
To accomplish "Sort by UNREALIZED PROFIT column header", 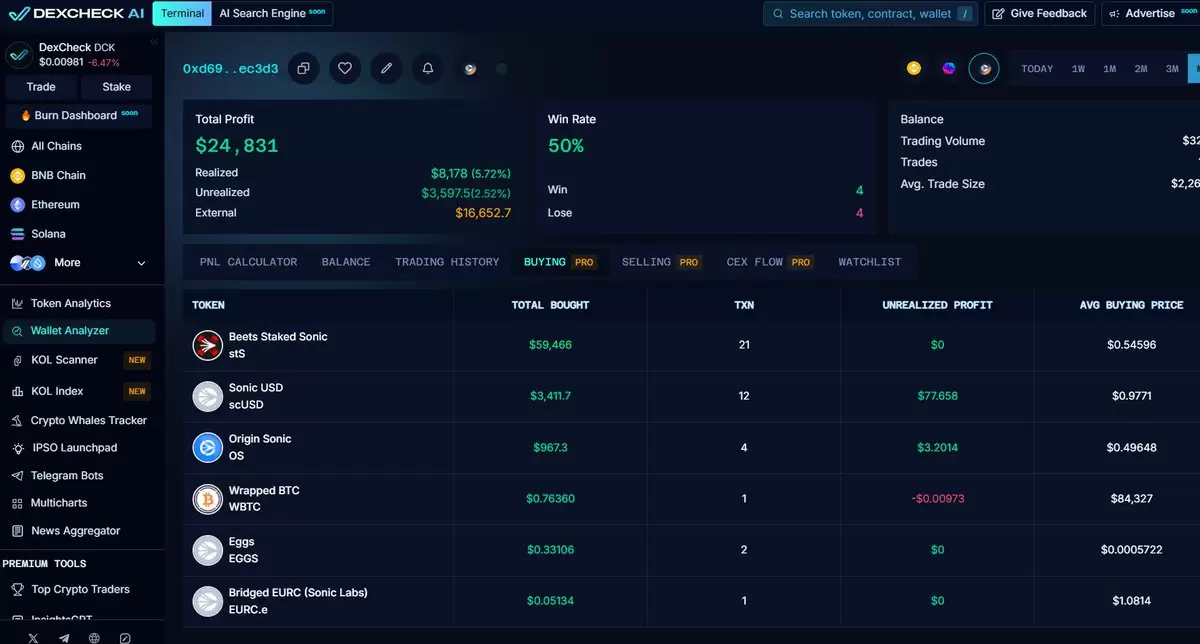I will point(937,305).
